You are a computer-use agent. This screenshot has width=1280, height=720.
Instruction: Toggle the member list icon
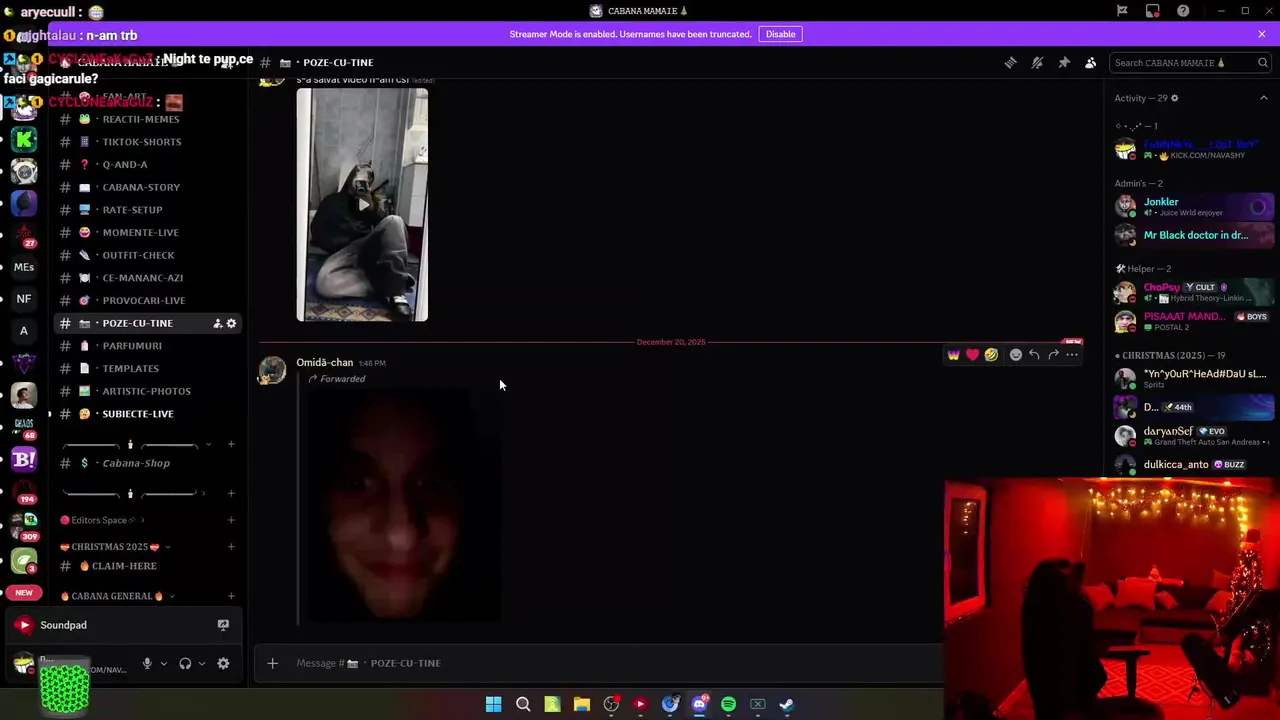1091,62
